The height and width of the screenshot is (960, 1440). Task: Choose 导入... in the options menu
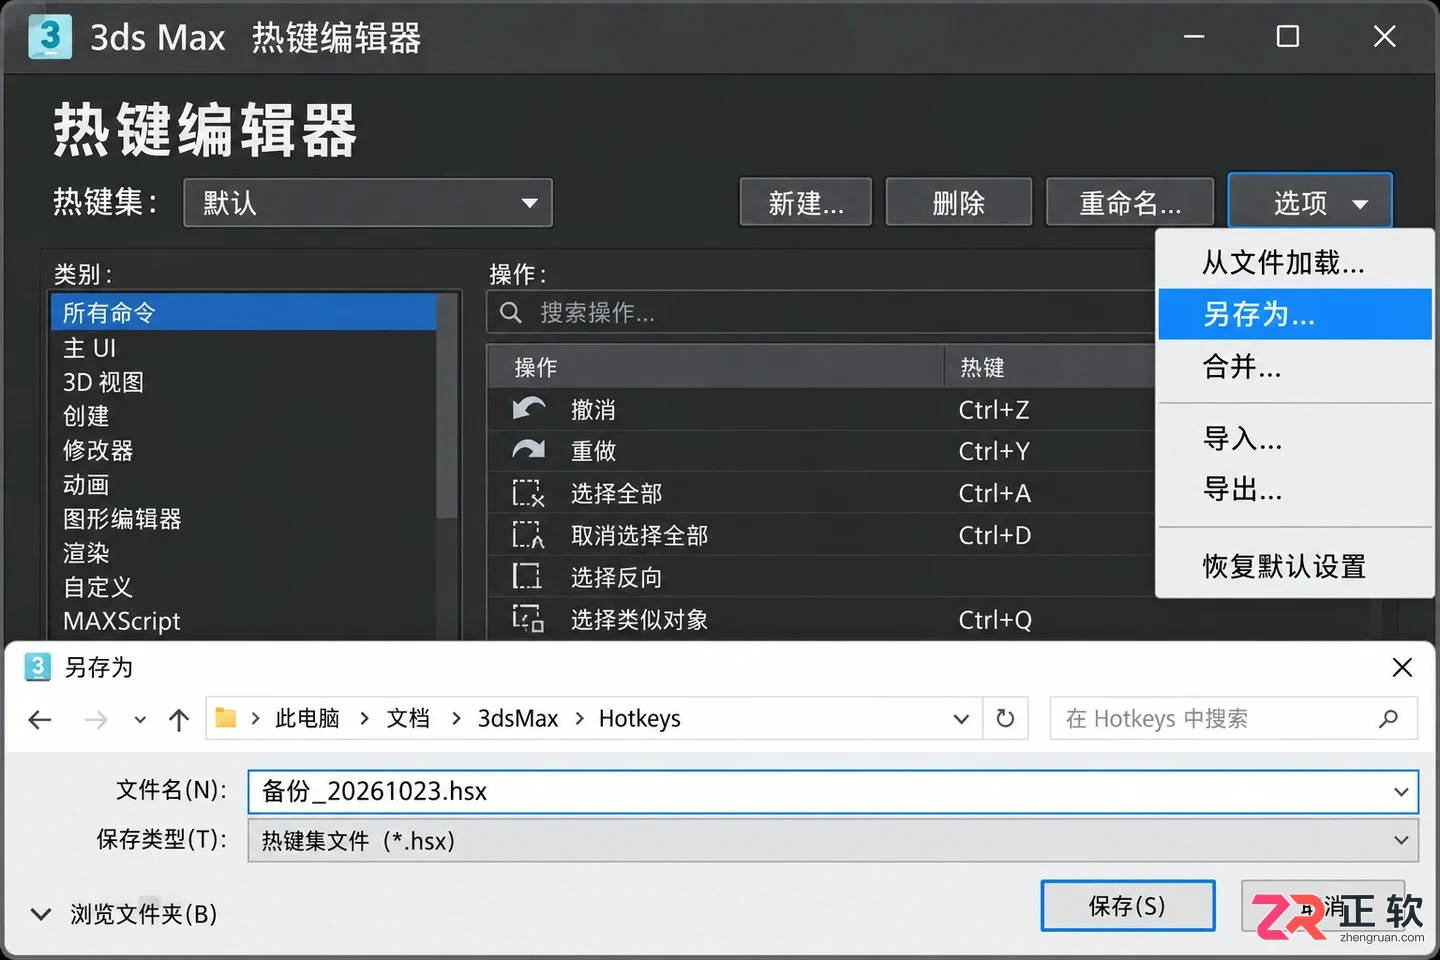[1295, 439]
